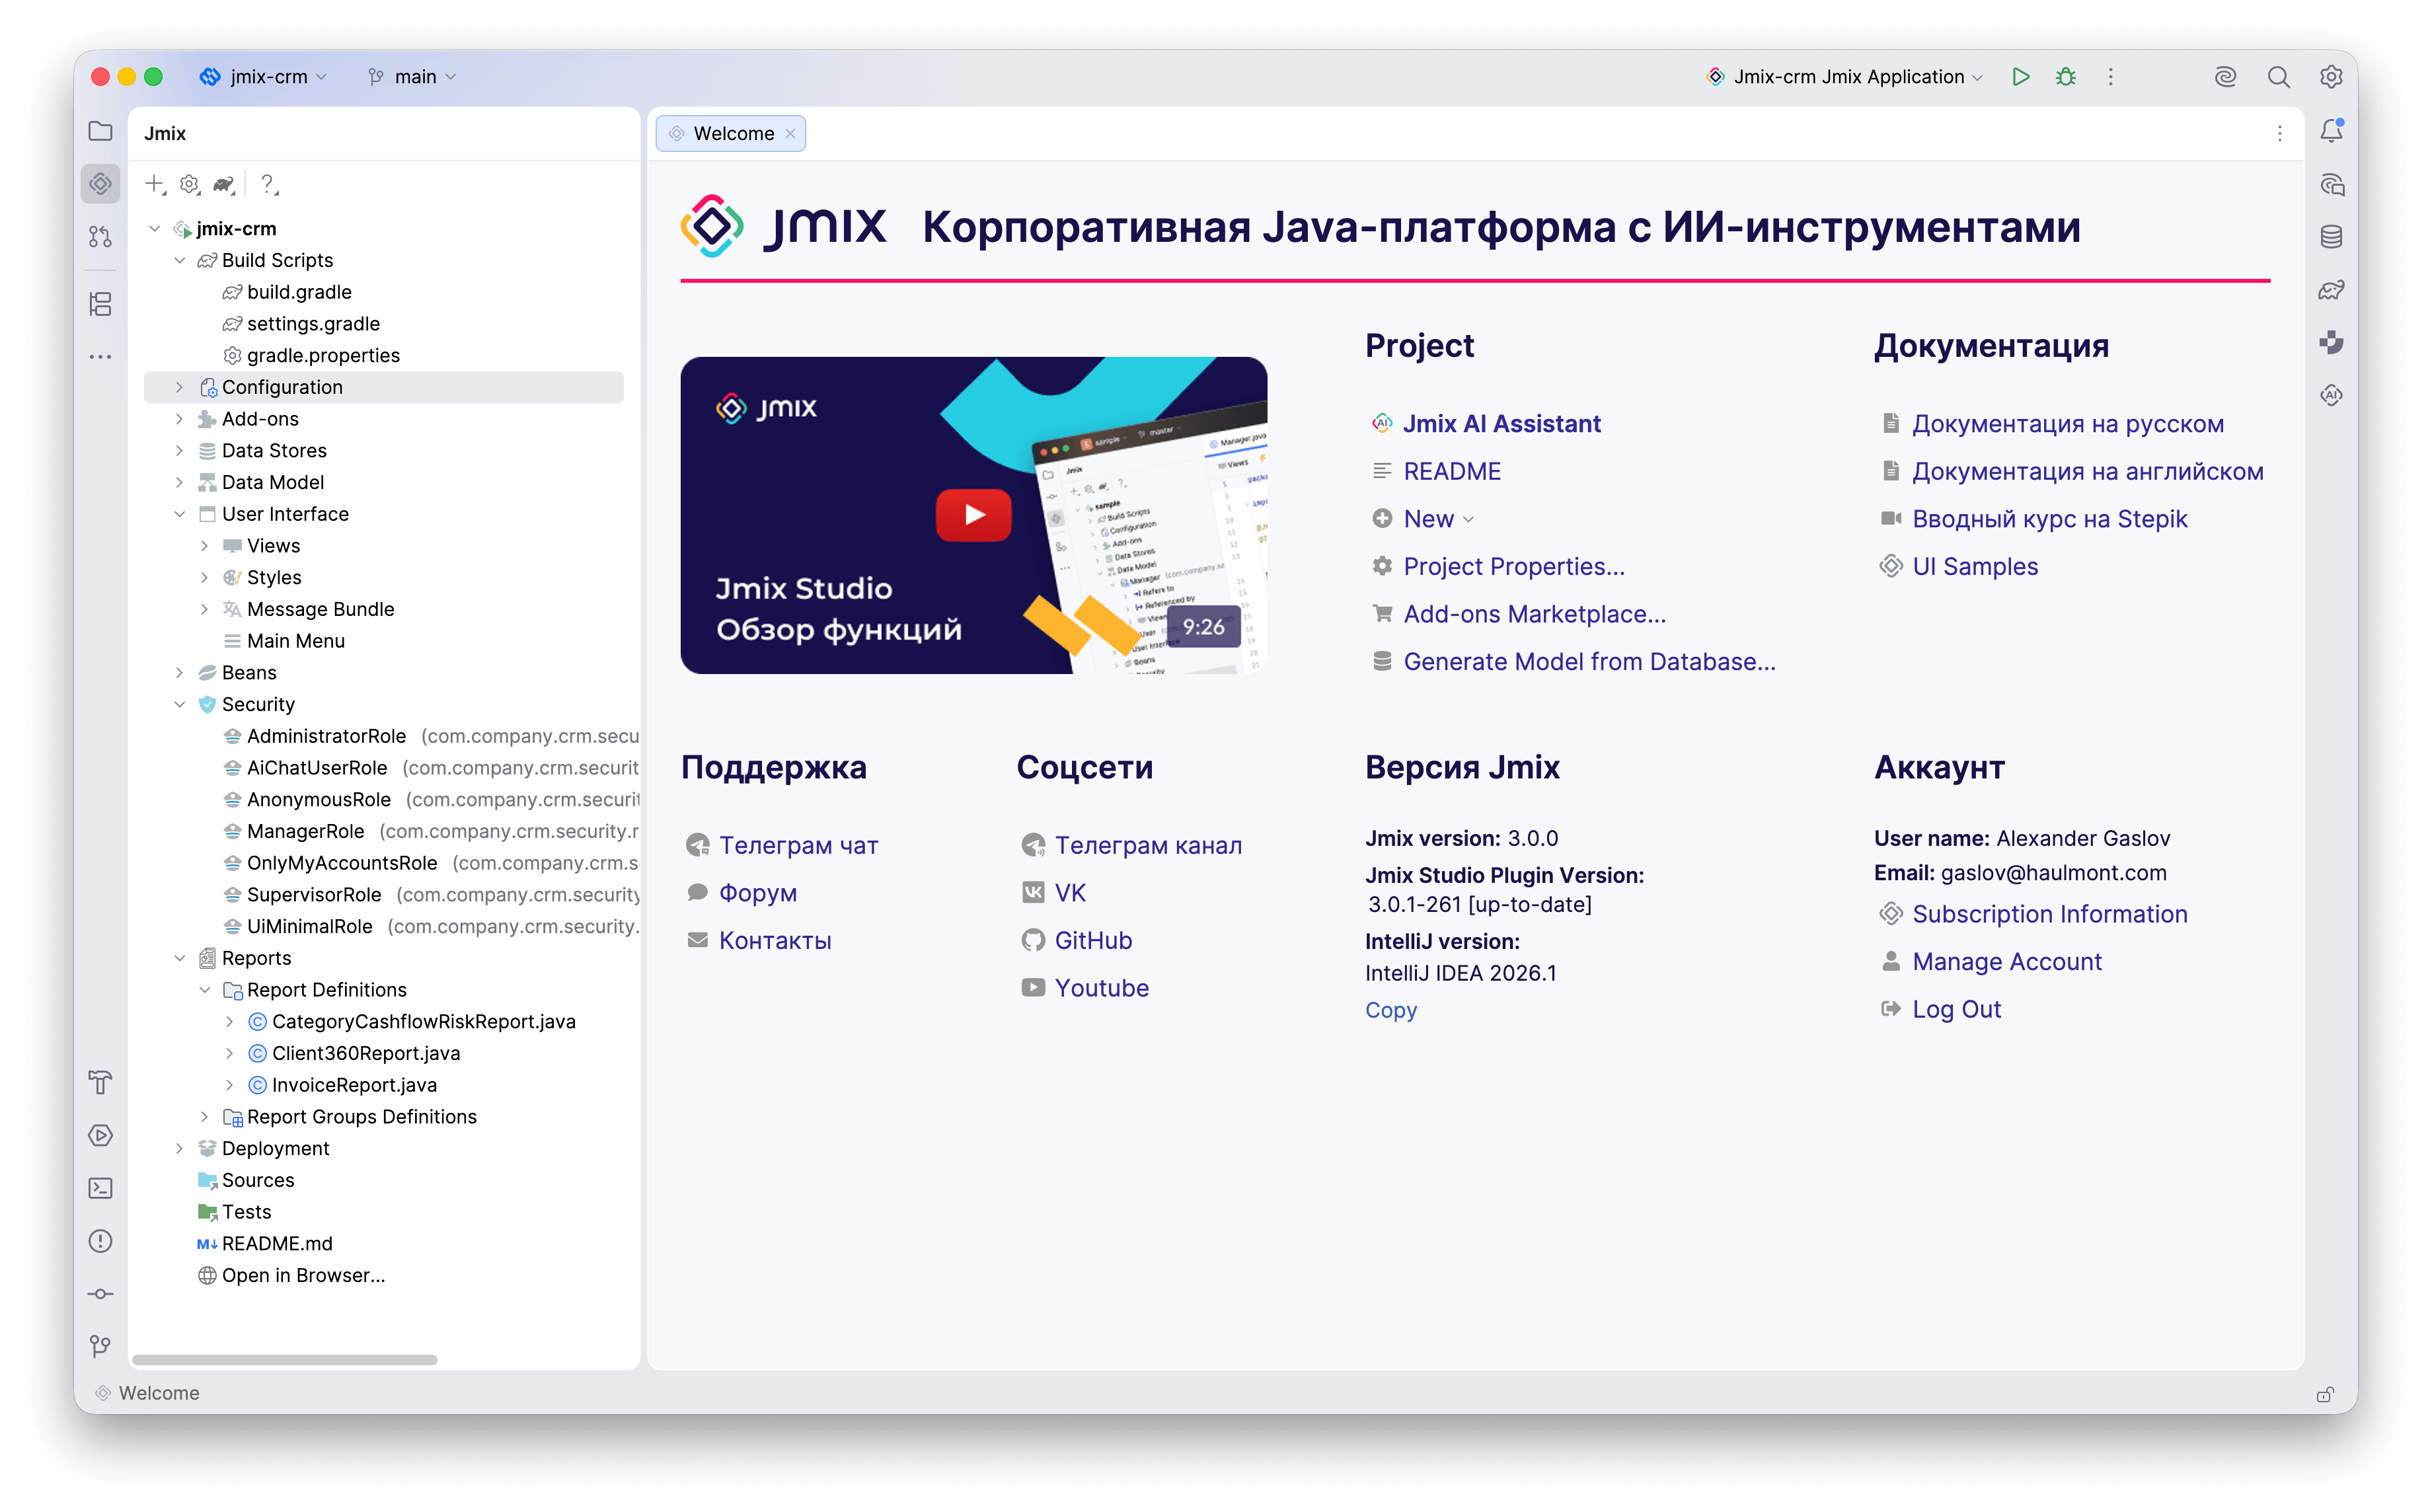This screenshot has height=1512, width=2432.
Task: Open the AI Chat tool window icon
Action: click(2332, 185)
